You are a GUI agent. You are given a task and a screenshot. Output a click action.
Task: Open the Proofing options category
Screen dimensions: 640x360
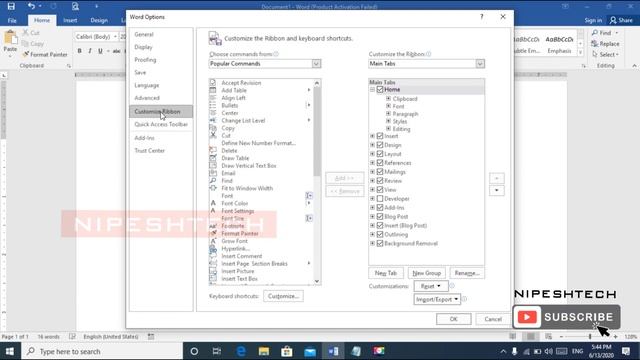point(145,60)
